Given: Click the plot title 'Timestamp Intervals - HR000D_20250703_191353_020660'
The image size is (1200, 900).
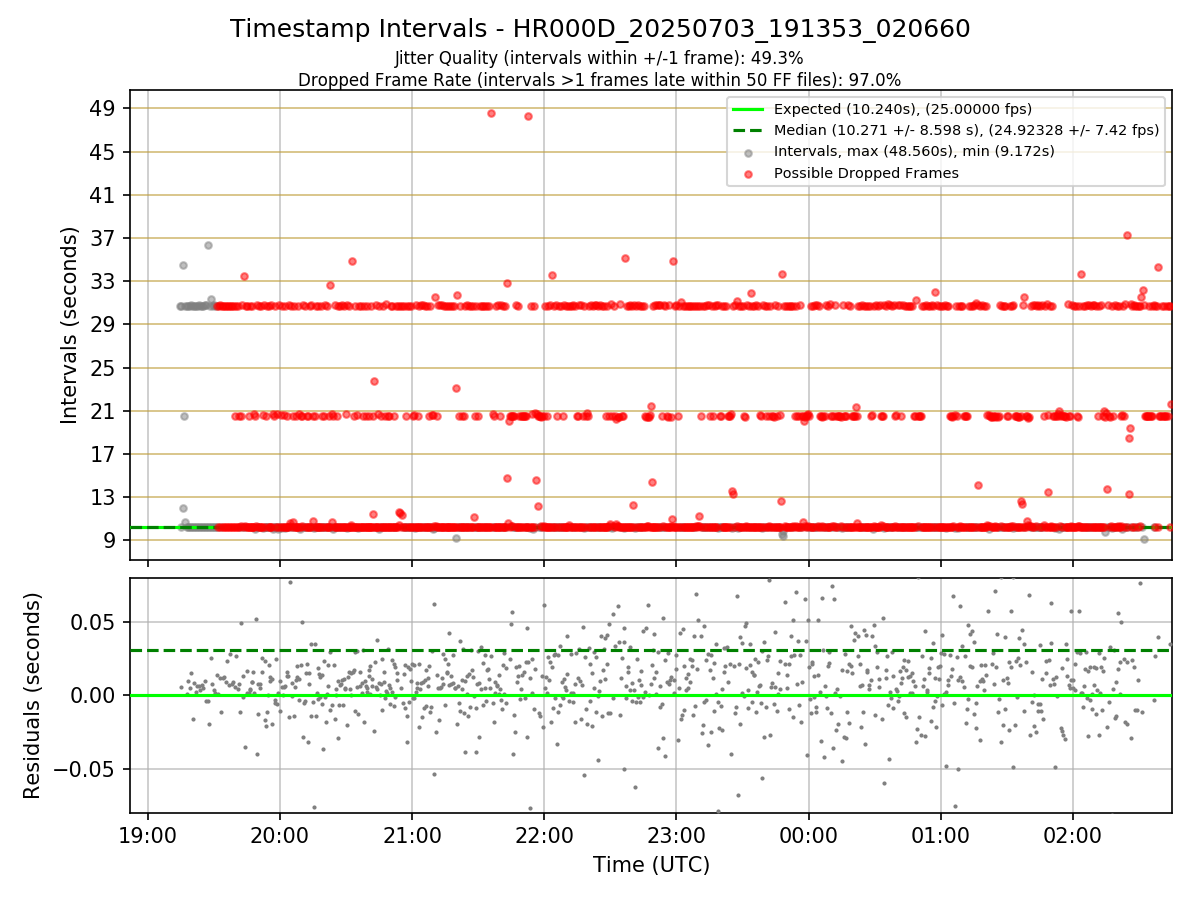Looking at the screenshot, I should [x=600, y=29].
